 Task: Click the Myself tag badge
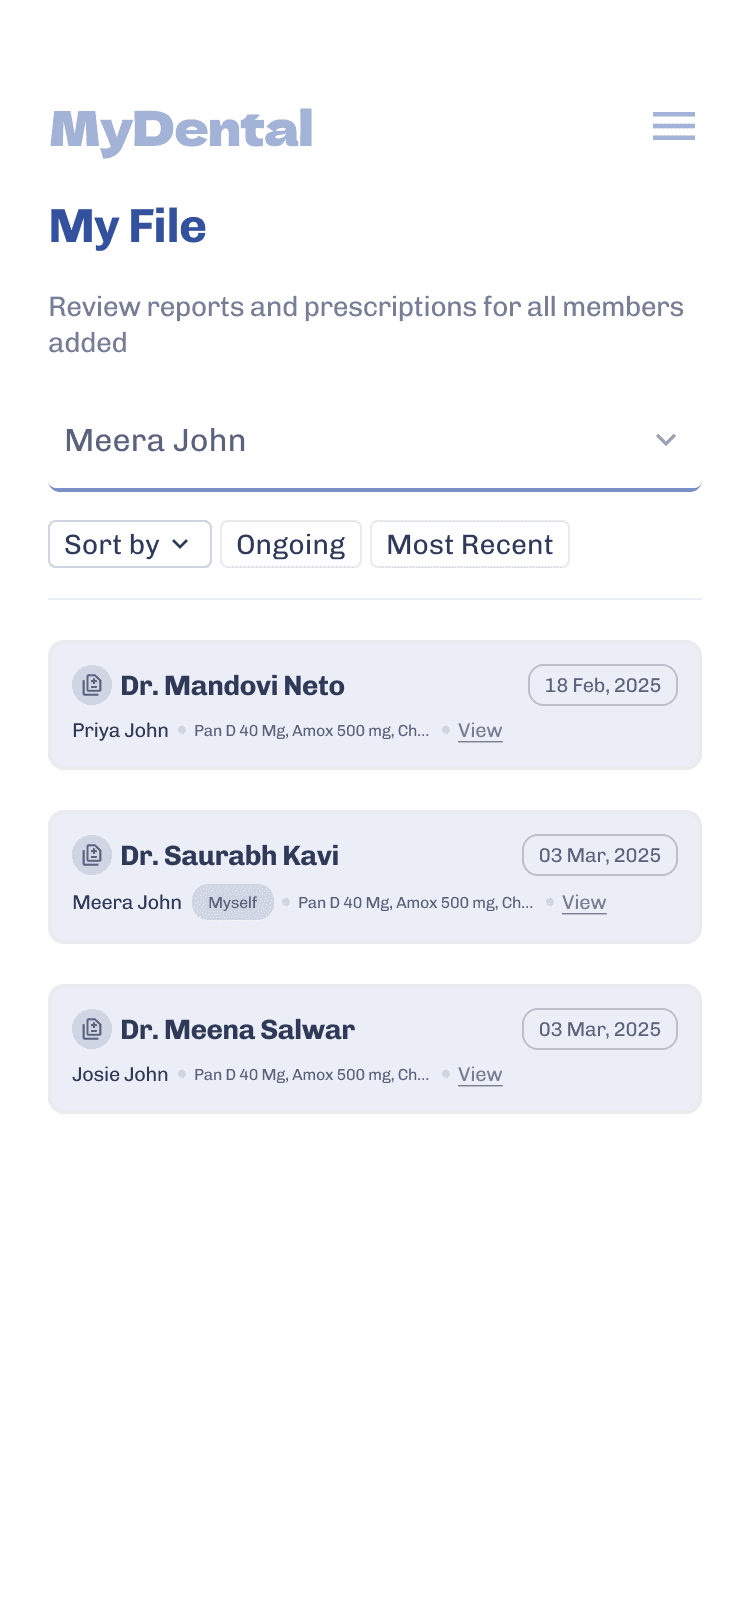233,902
